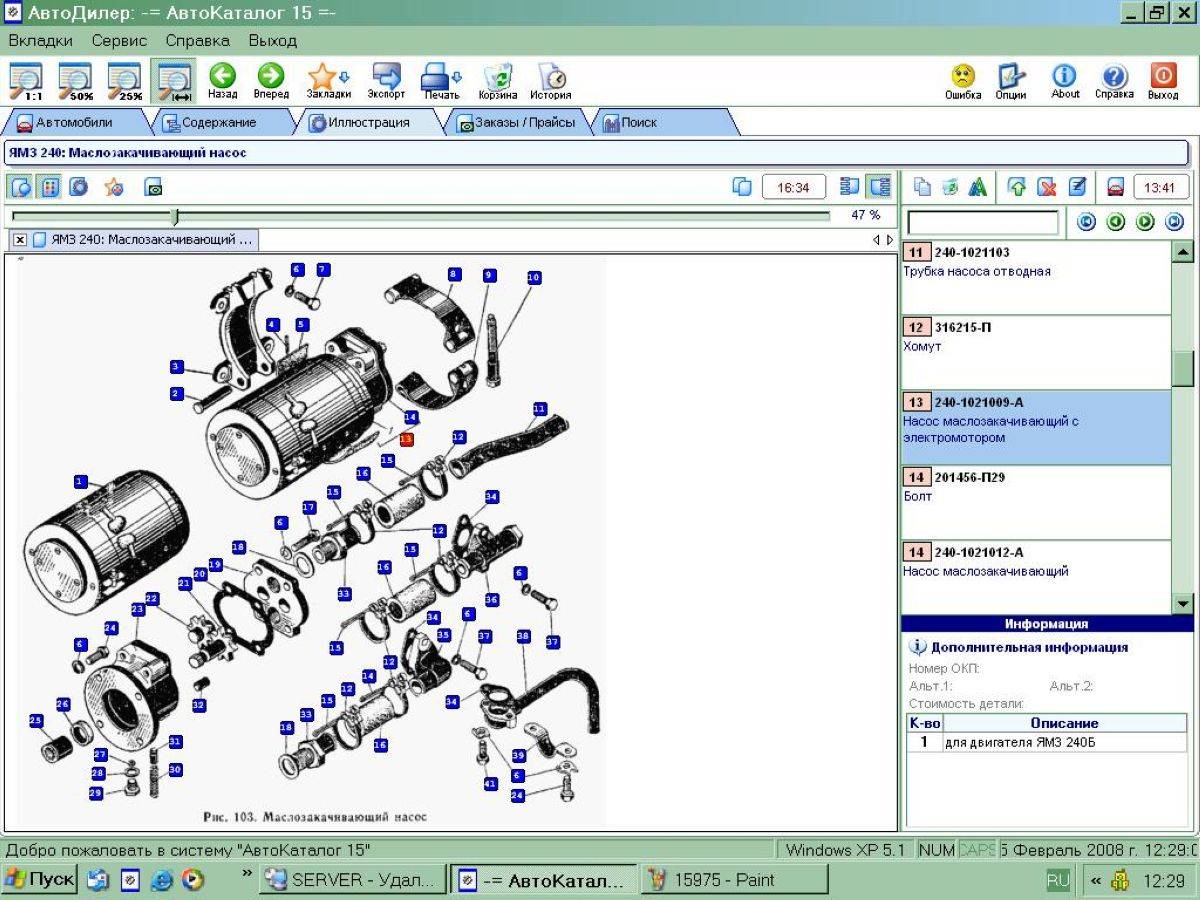Open the About info icon
Screen dimensions: 1200x900
pos(1065,81)
